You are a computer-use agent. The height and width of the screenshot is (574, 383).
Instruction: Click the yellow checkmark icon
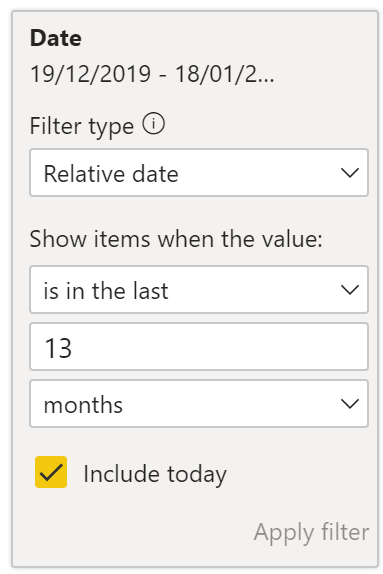(x=51, y=472)
